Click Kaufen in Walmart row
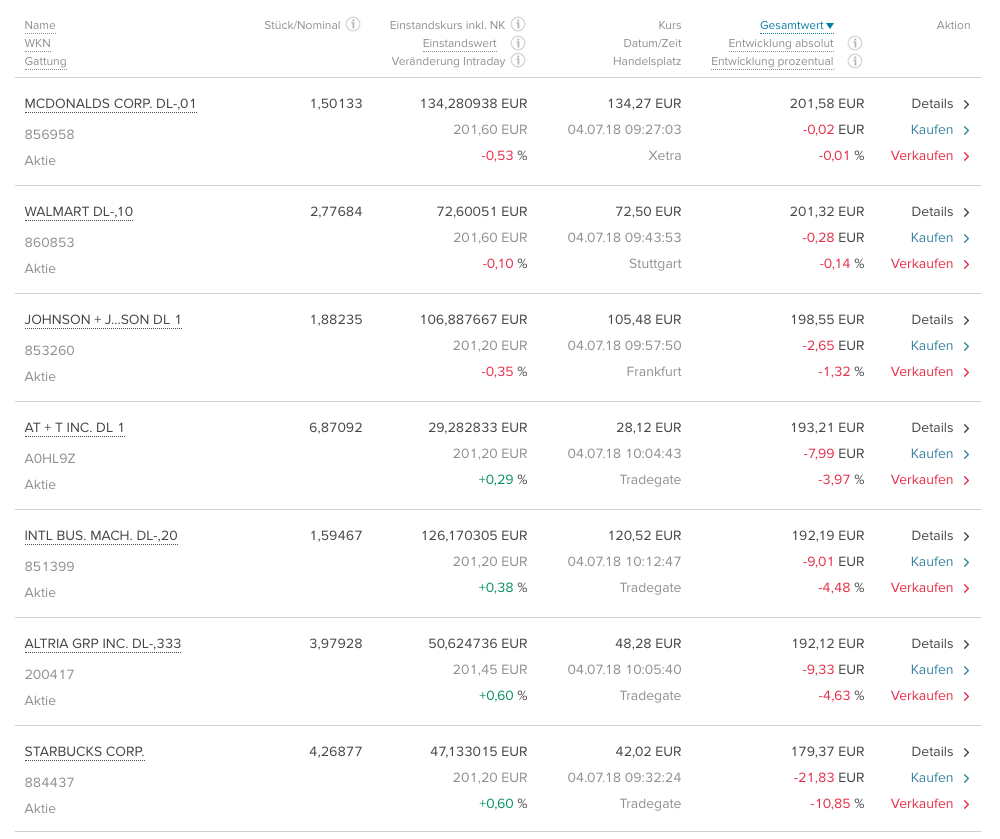 point(941,238)
